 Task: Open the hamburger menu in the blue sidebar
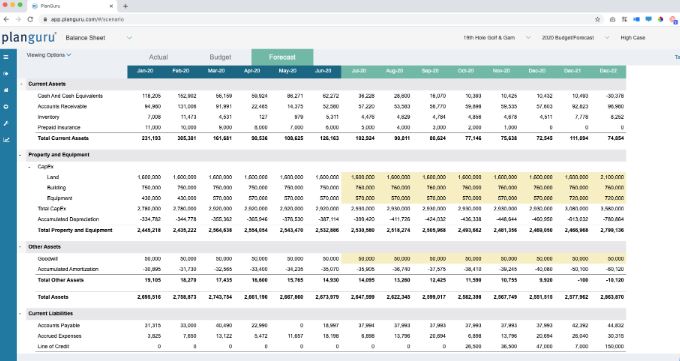coord(6,57)
